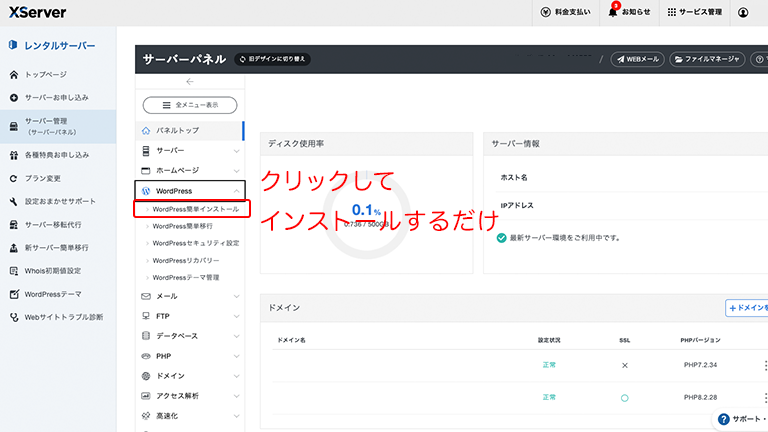Open 新サーバー簡単移行
This screenshot has height=432, width=768.
(x=57, y=248)
